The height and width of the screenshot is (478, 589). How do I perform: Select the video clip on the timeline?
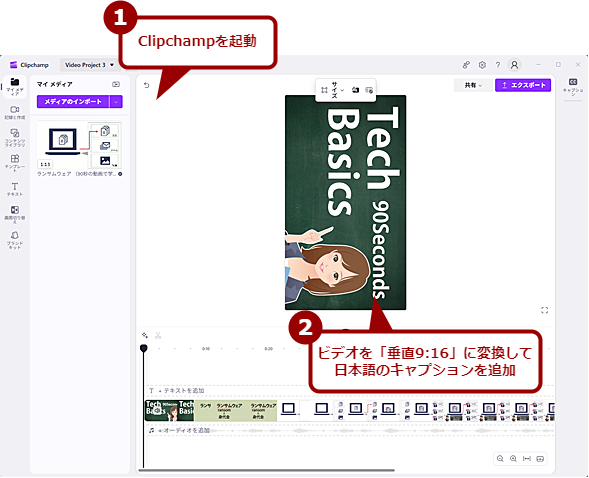[349, 410]
